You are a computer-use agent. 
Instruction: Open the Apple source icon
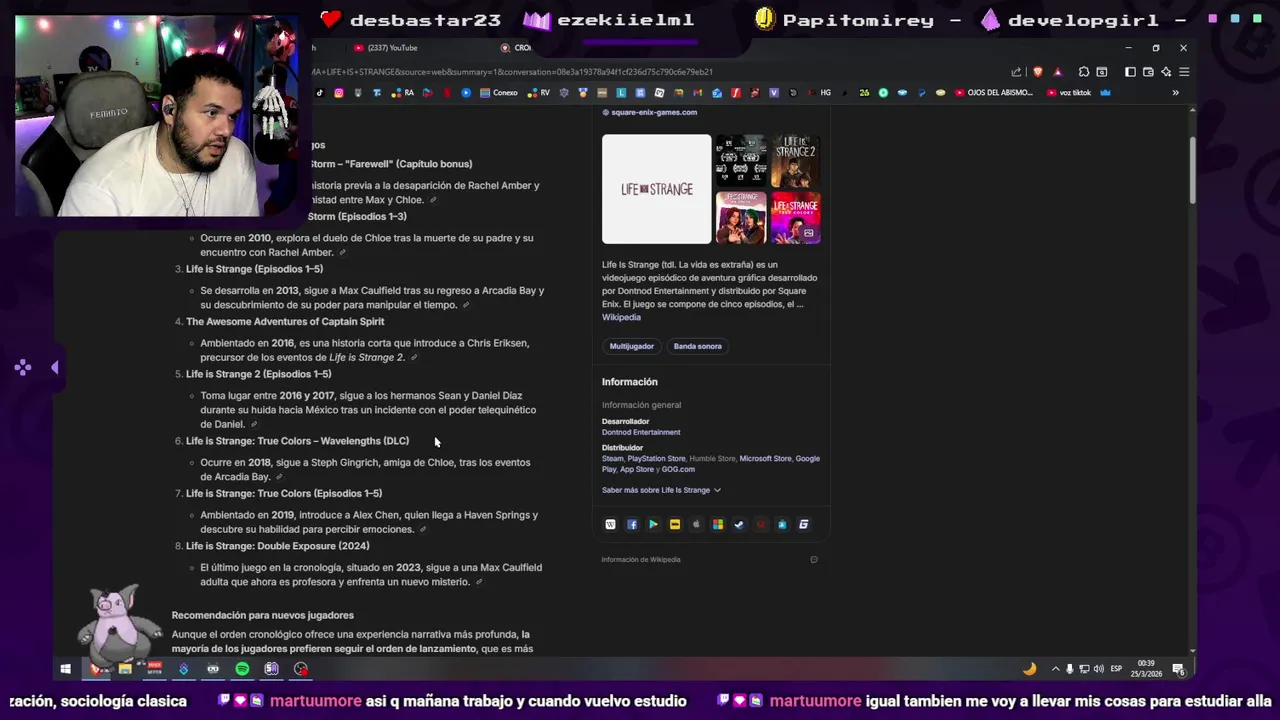[696, 524]
